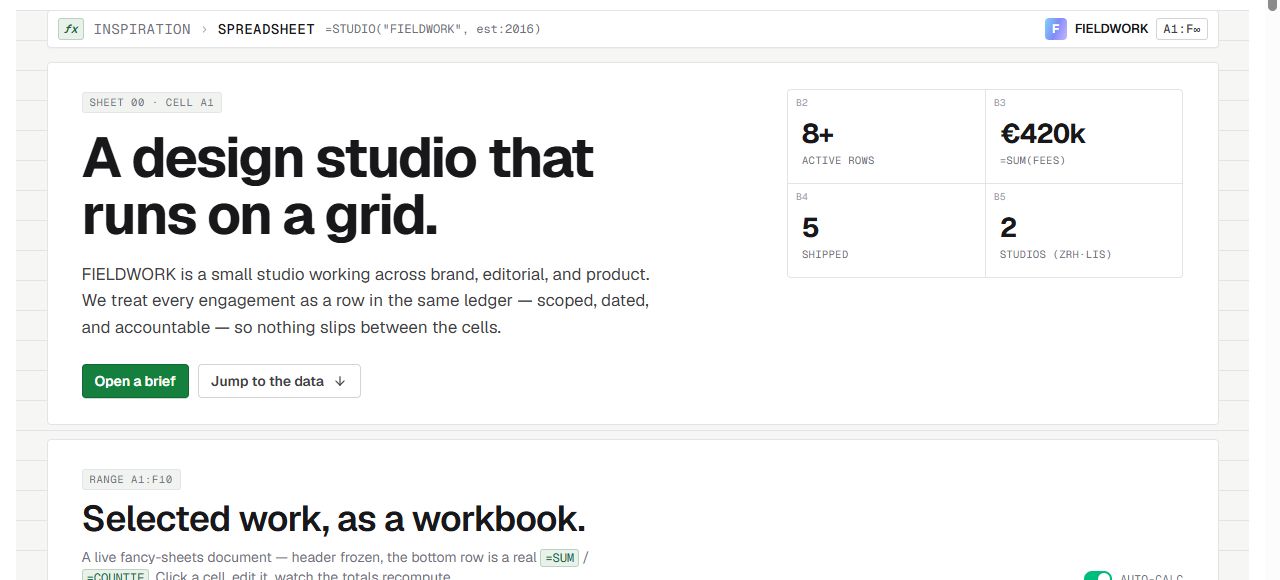The image size is (1280, 580).
Task: Click the FIELDWORK logo badge
Action: 1056,29
